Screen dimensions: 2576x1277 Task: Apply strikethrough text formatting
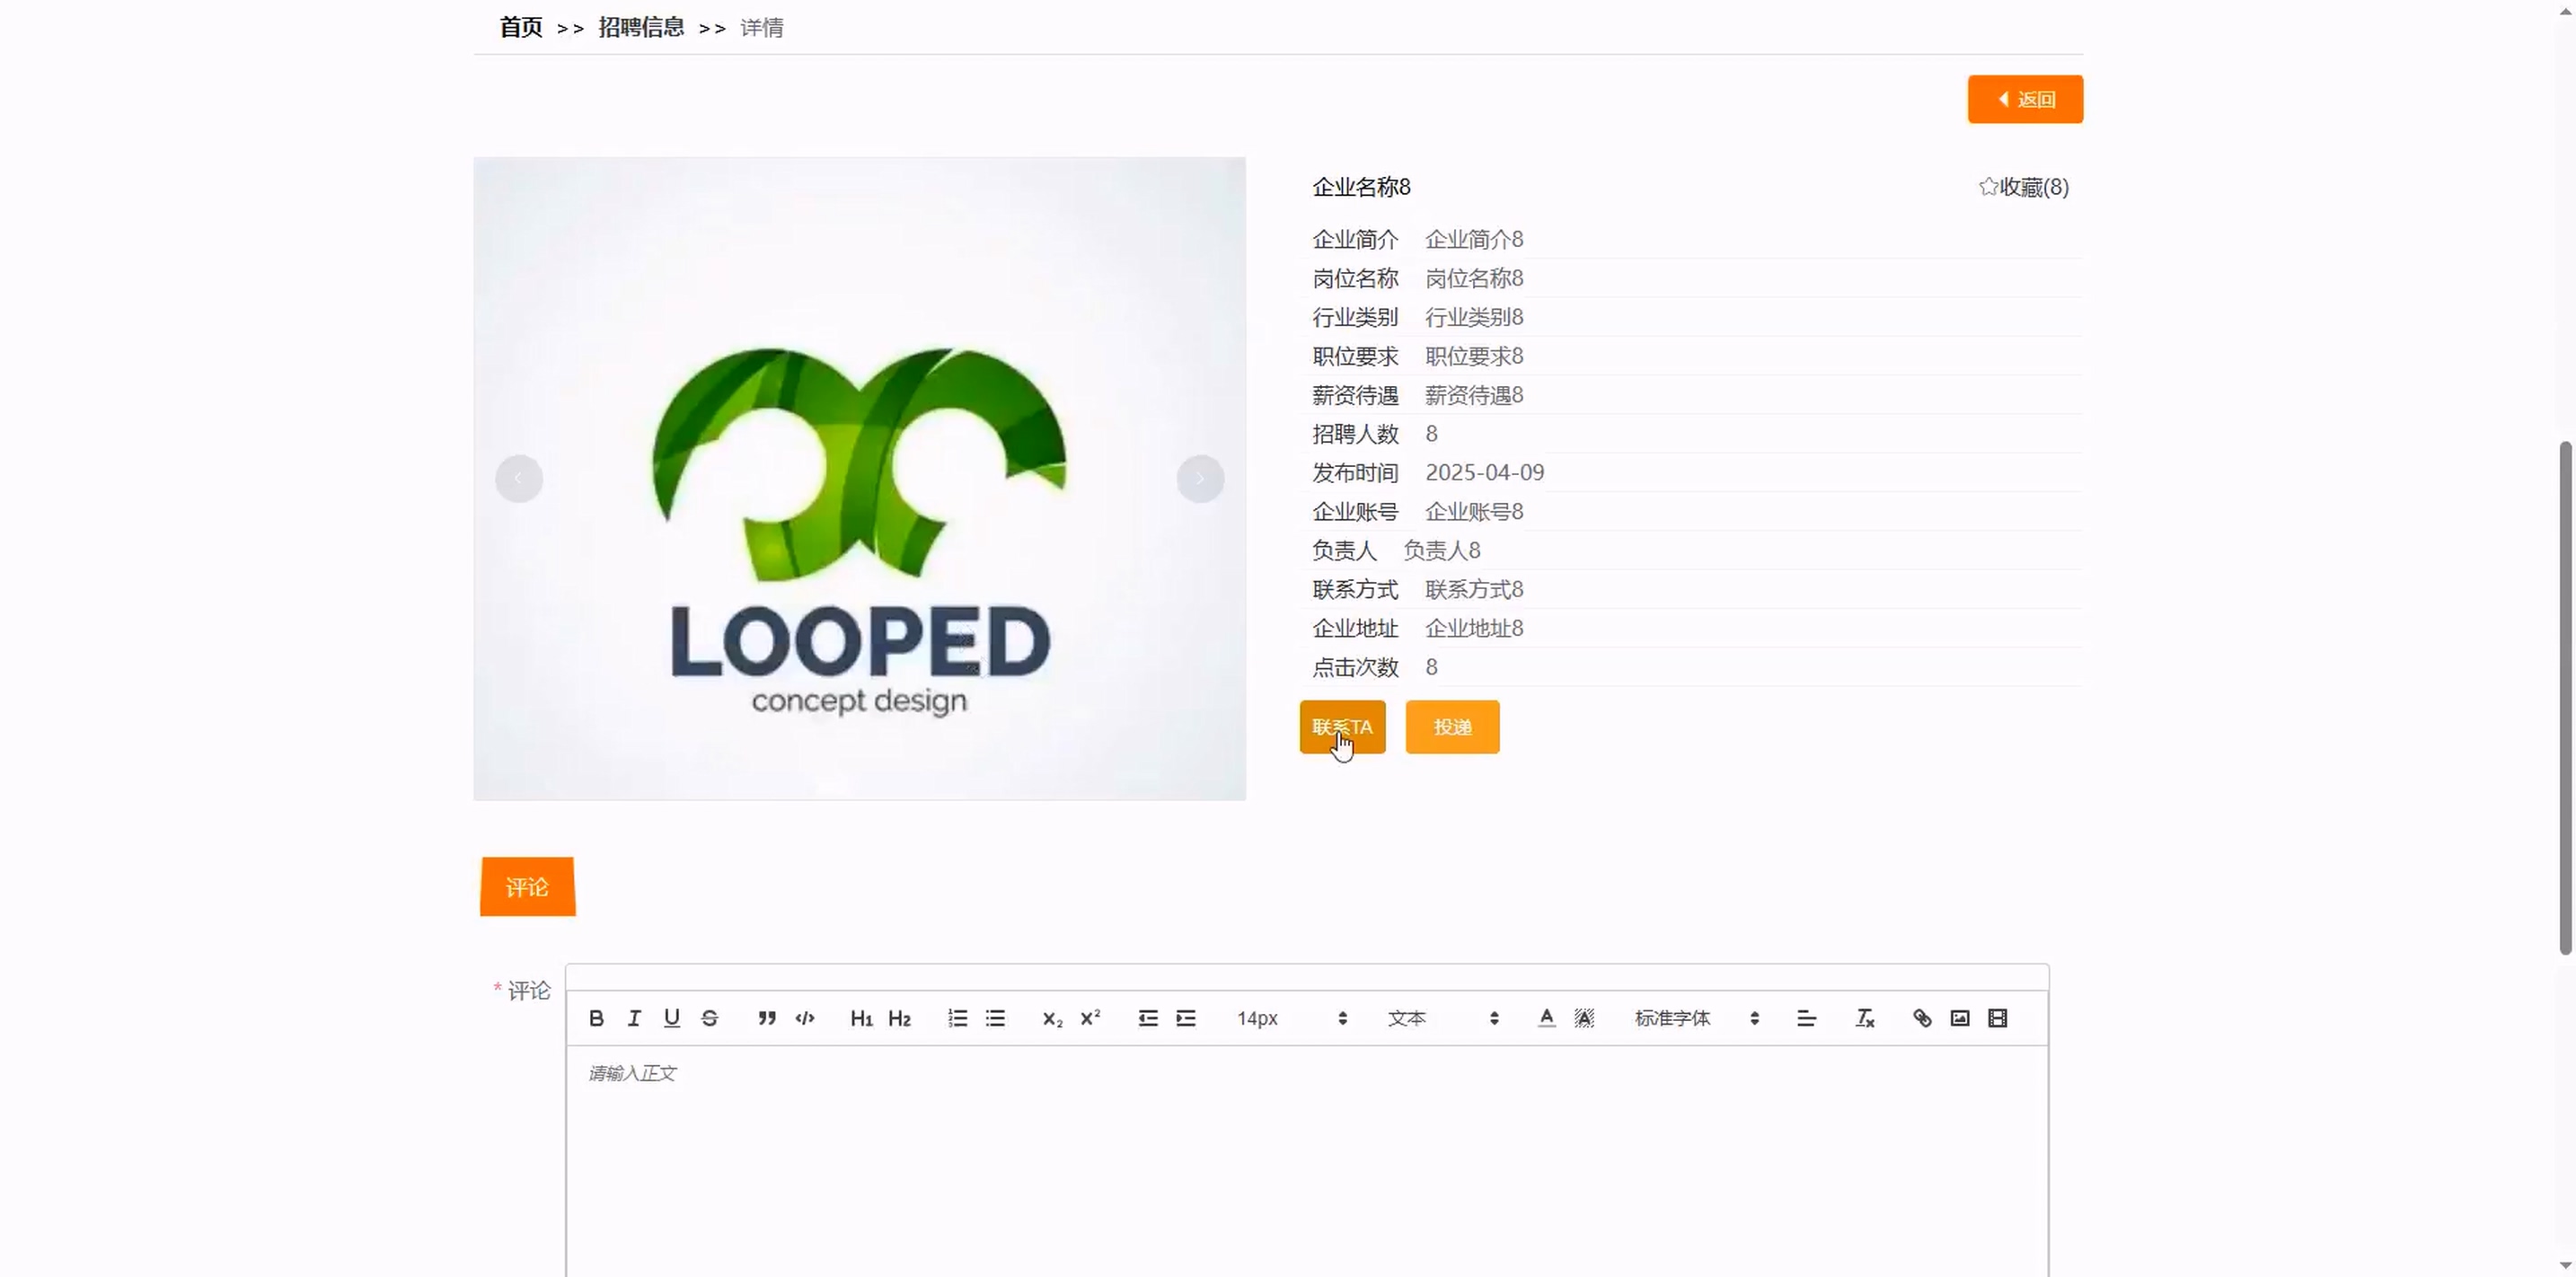[710, 1018]
